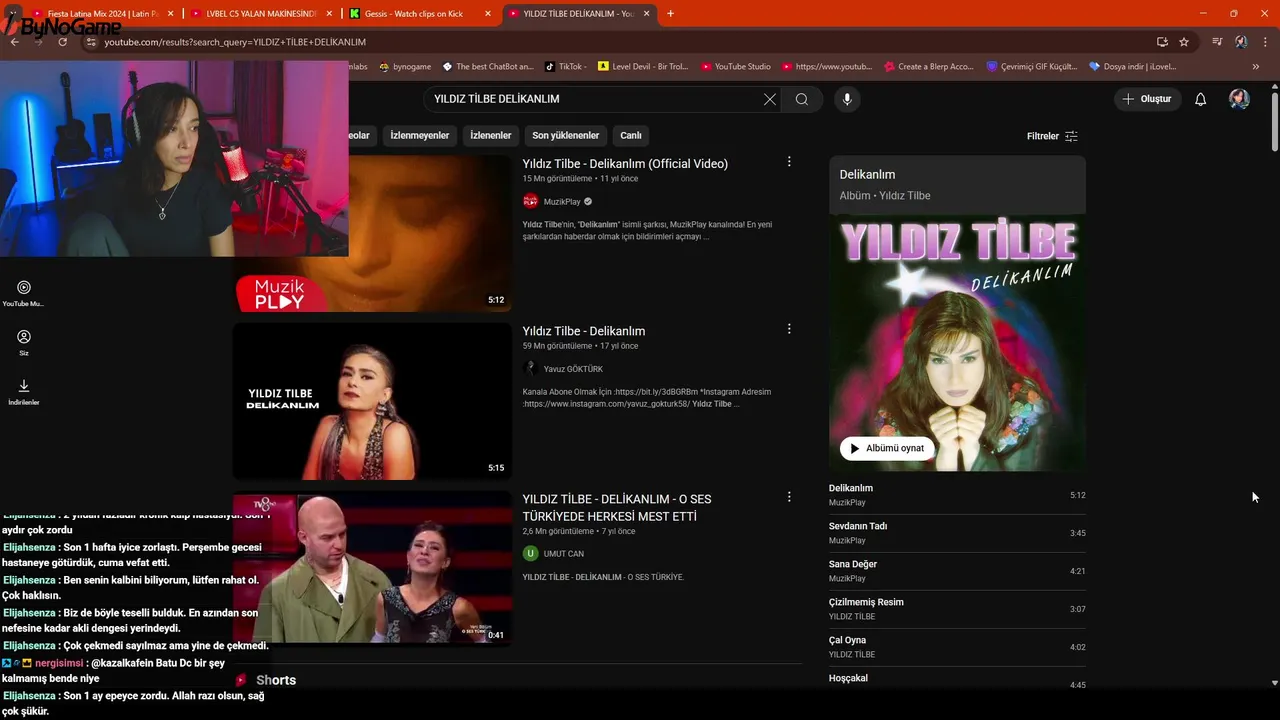The image size is (1280, 720).
Task: Open the browser three-dot menu
Action: (x=1265, y=42)
